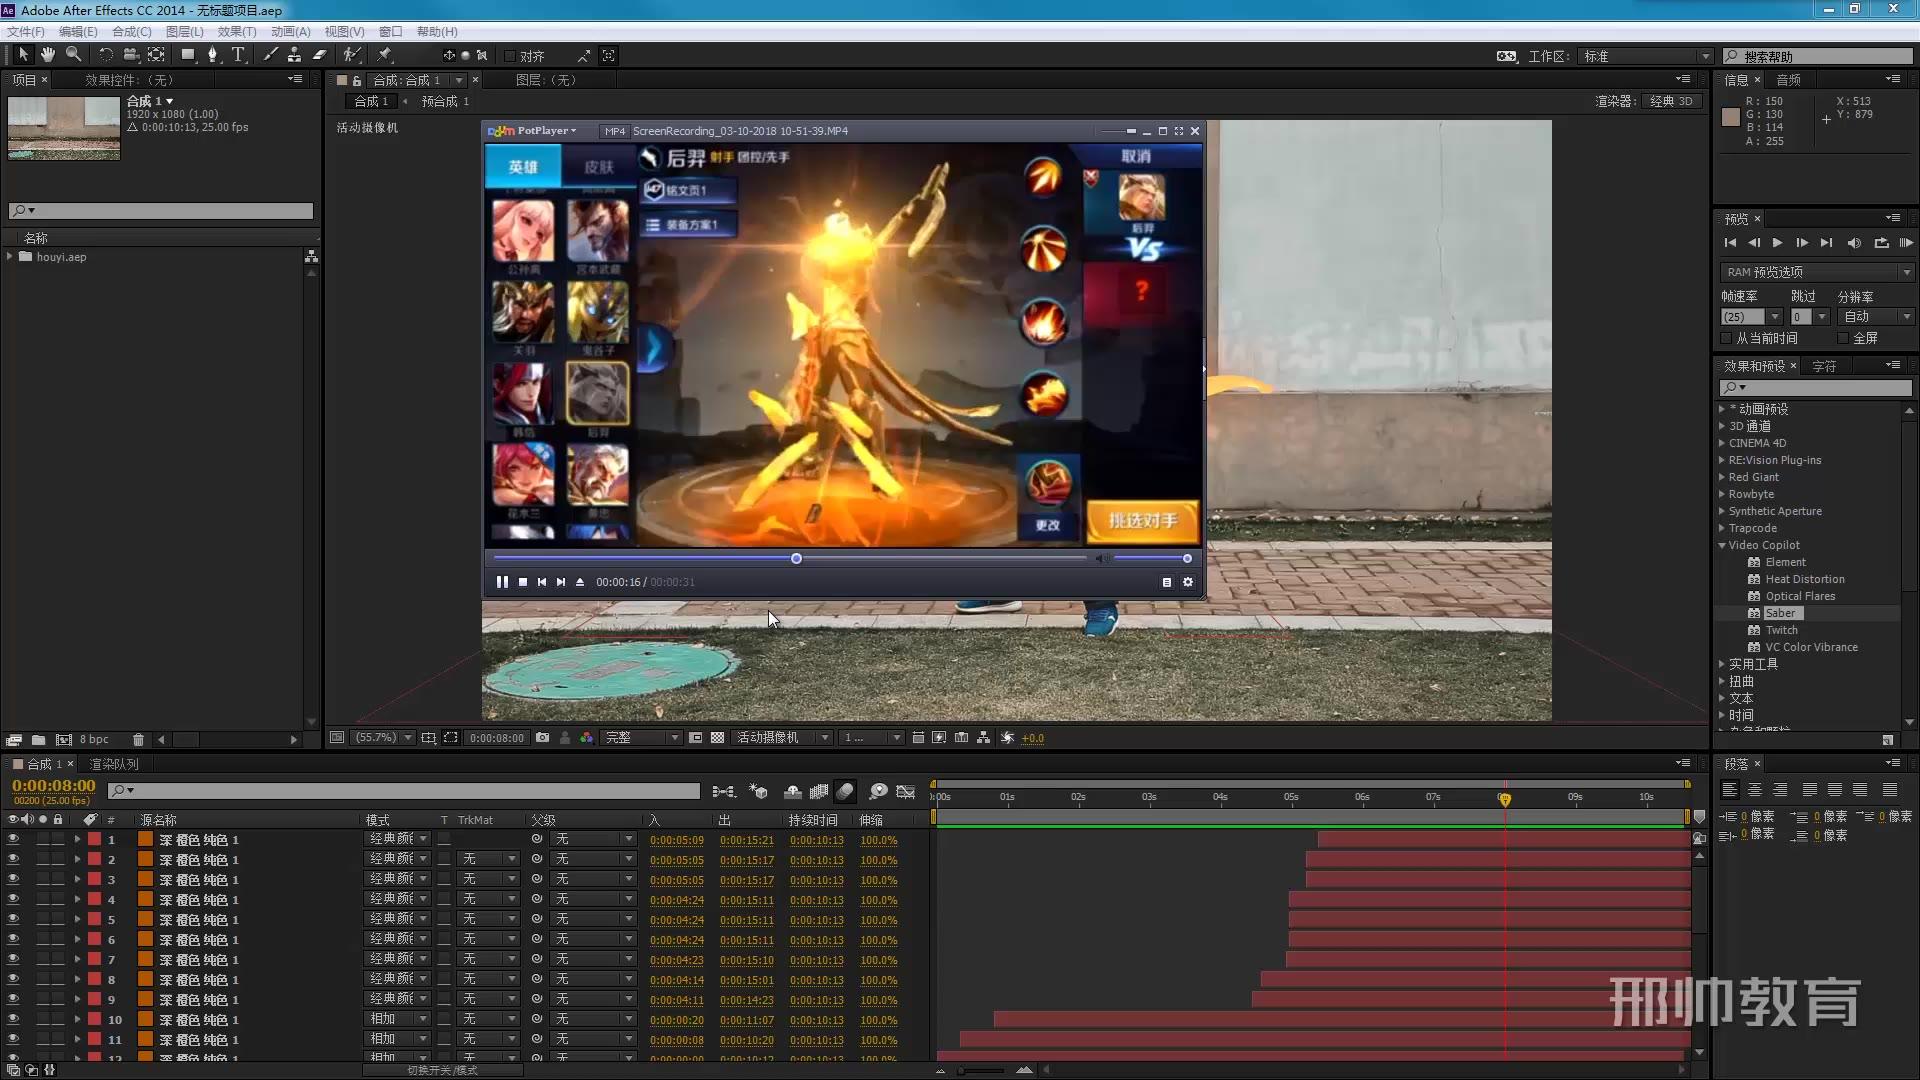
Task: Select the Hand tool
Action: pyautogui.click(x=47, y=55)
